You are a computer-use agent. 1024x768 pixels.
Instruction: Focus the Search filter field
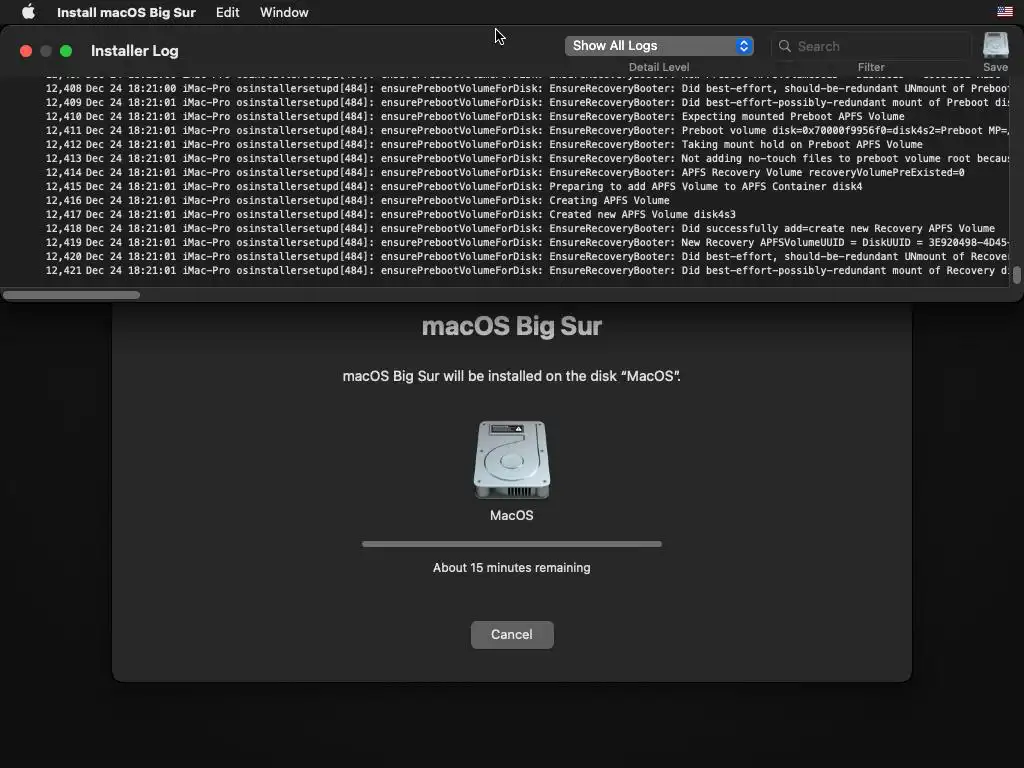871,46
